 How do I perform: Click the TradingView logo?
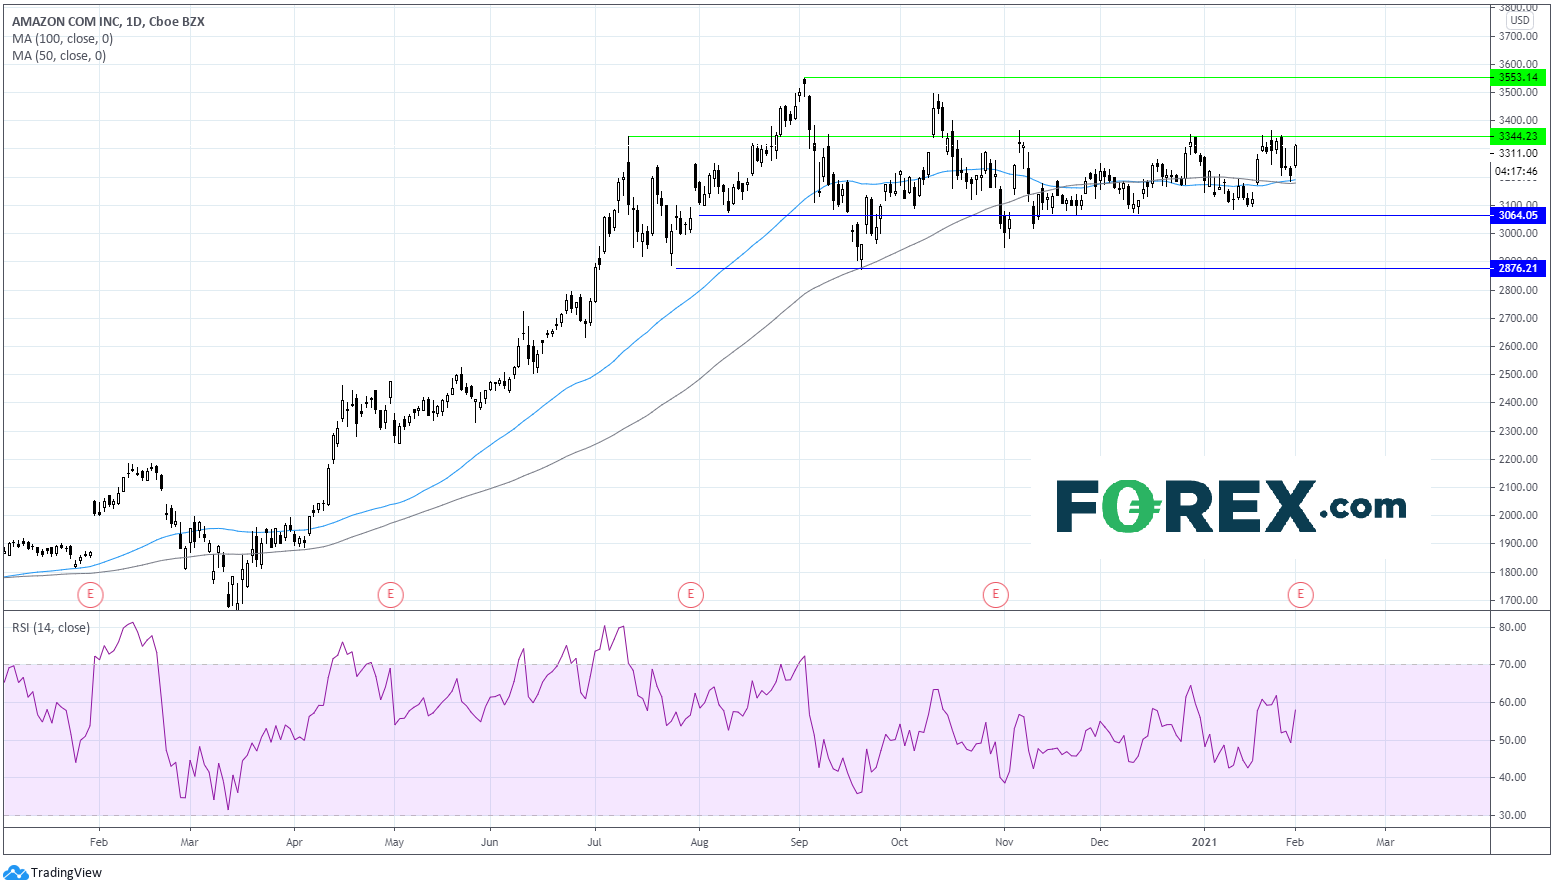(53, 872)
